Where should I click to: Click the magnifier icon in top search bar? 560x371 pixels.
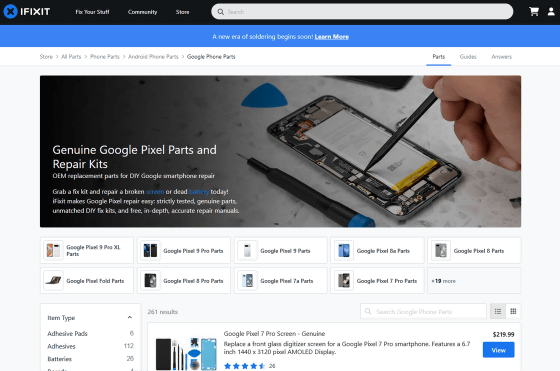(221, 12)
